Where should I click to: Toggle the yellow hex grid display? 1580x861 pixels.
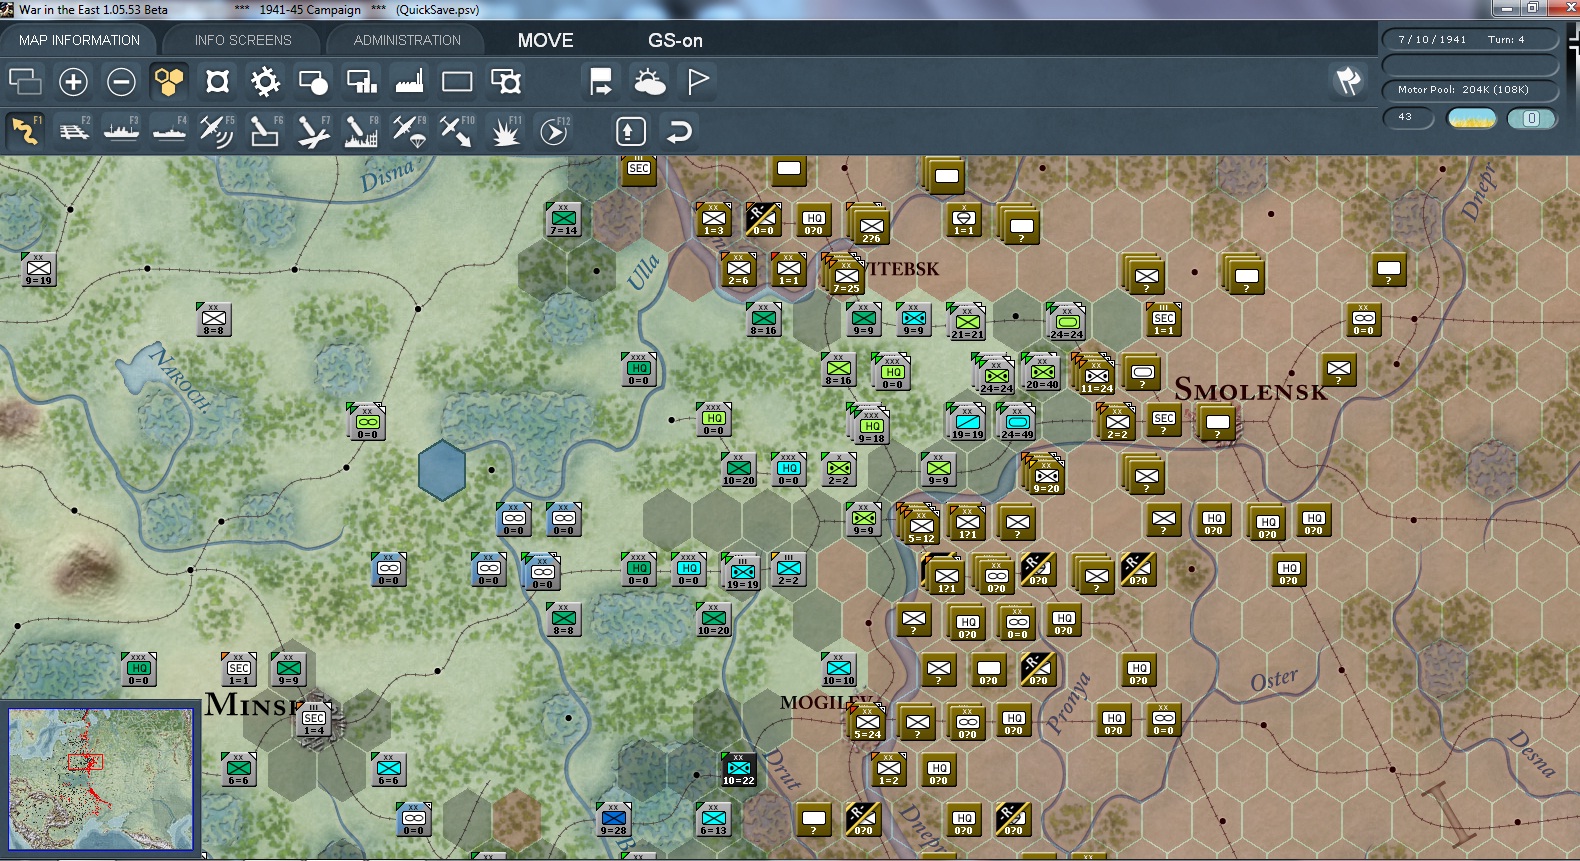169,81
